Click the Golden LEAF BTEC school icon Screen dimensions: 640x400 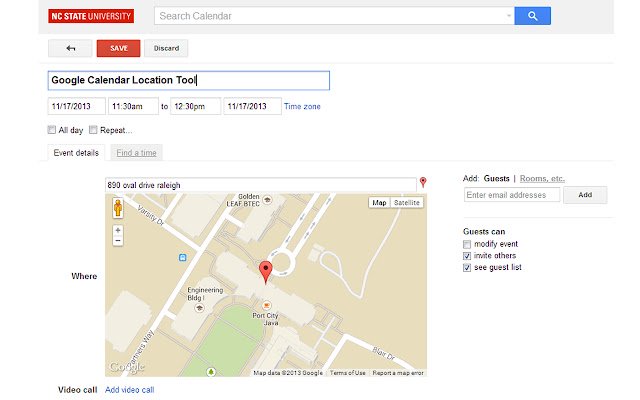(x=267, y=200)
